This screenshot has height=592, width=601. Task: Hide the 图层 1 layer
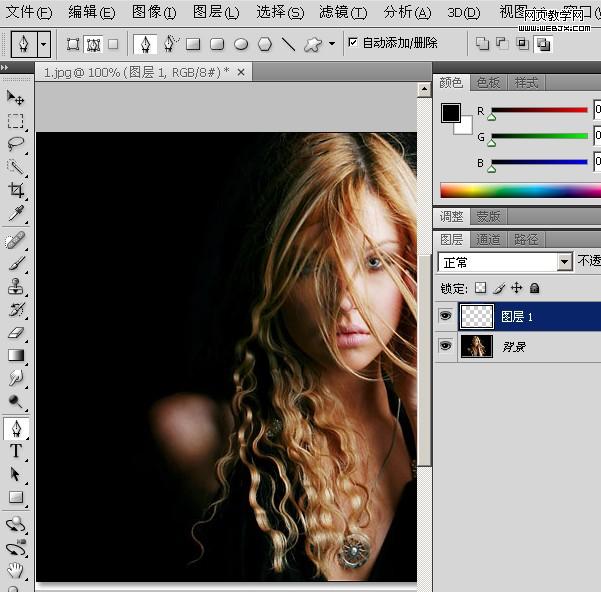445,316
